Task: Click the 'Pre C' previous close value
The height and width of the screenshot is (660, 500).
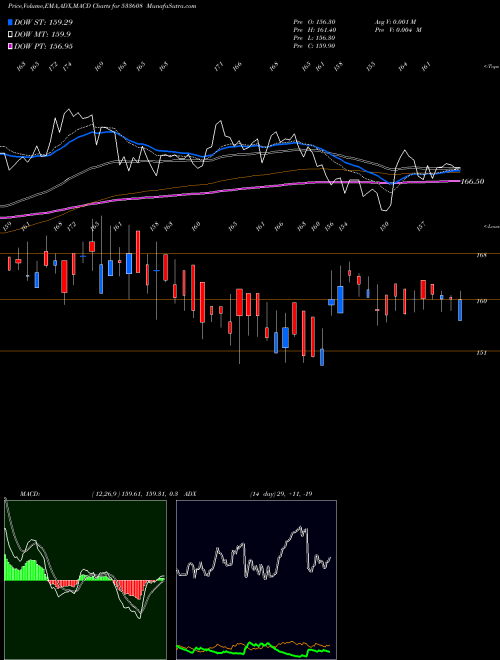Action: [x=314, y=46]
